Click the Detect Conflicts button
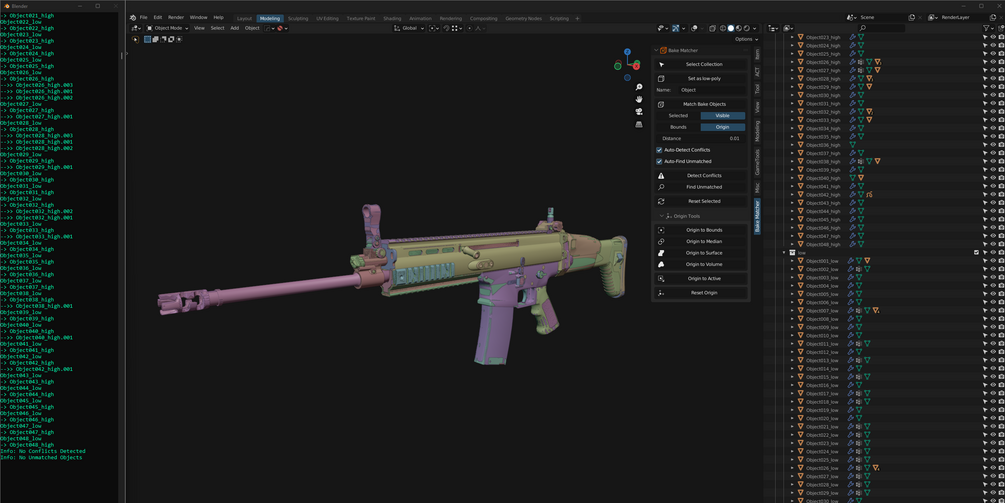Image resolution: width=1005 pixels, height=503 pixels. click(701, 176)
